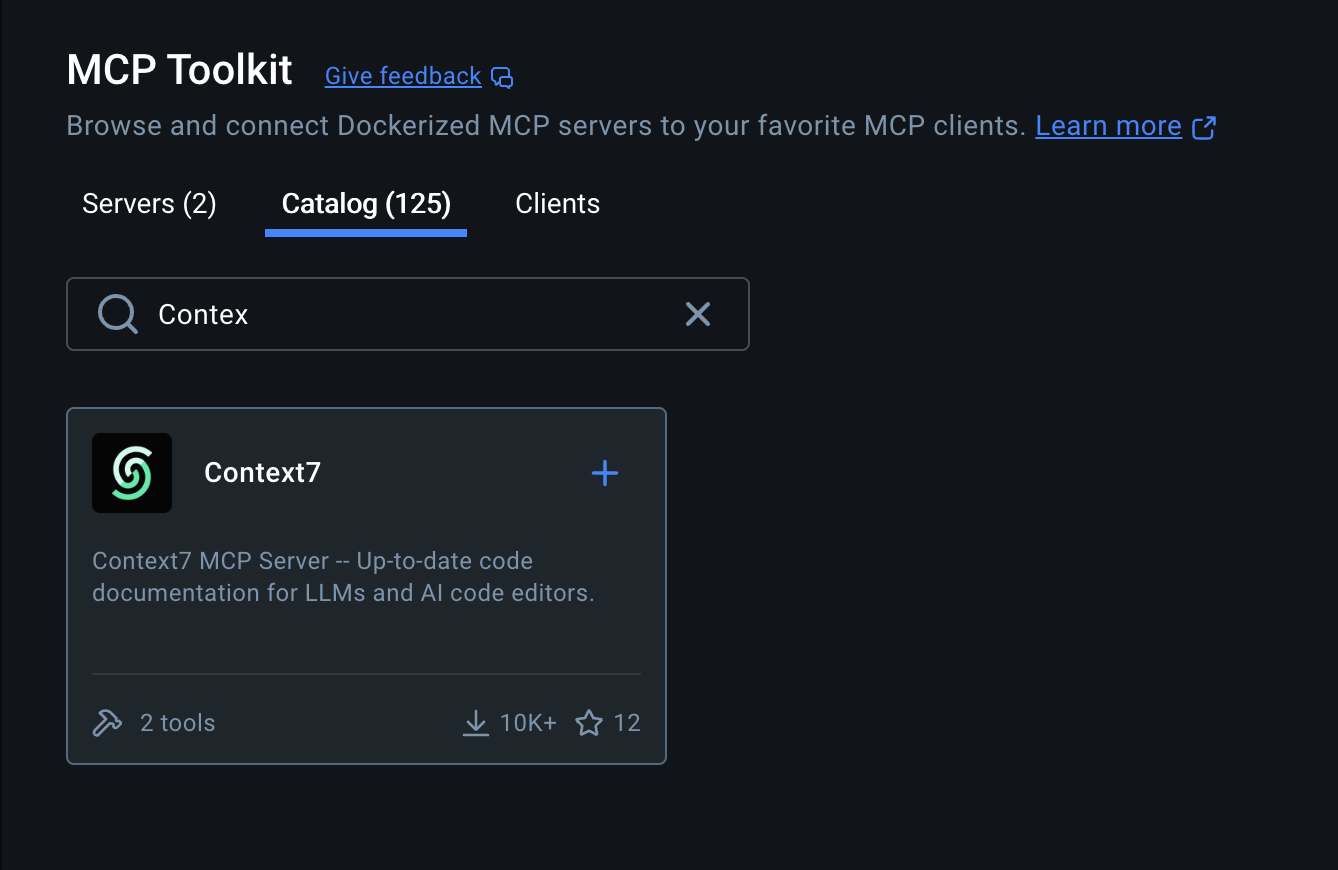Open the Context7 server title
Image resolution: width=1338 pixels, height=870 pixels.
(x=262, y=473)
